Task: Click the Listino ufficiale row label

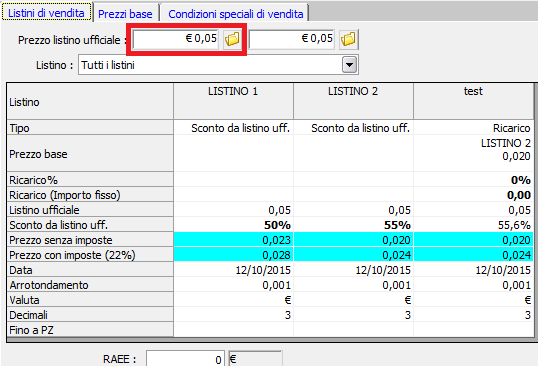Action: pyautogui.click(x=90, y=210)
